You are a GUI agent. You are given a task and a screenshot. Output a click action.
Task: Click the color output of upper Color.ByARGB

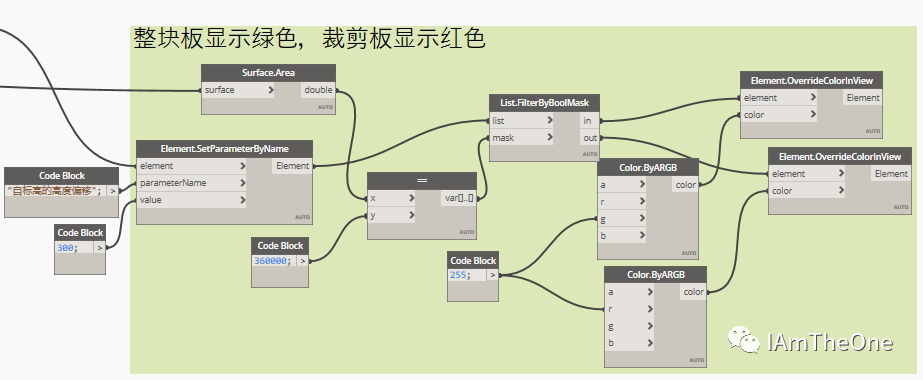coord(685,185)
